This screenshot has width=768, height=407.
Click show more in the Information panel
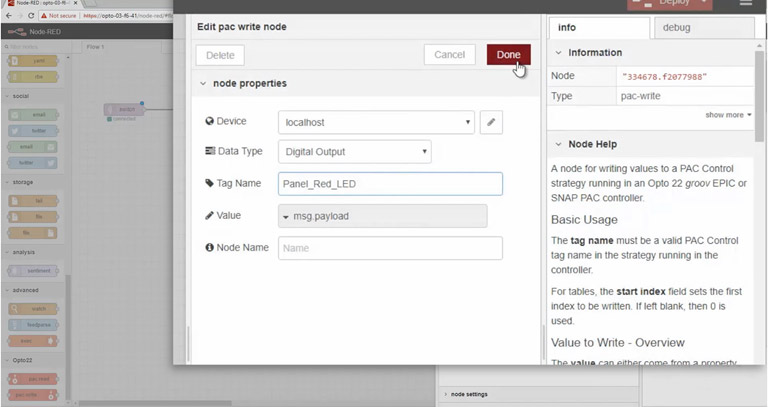pyautogui.click(x=728, y=115)
